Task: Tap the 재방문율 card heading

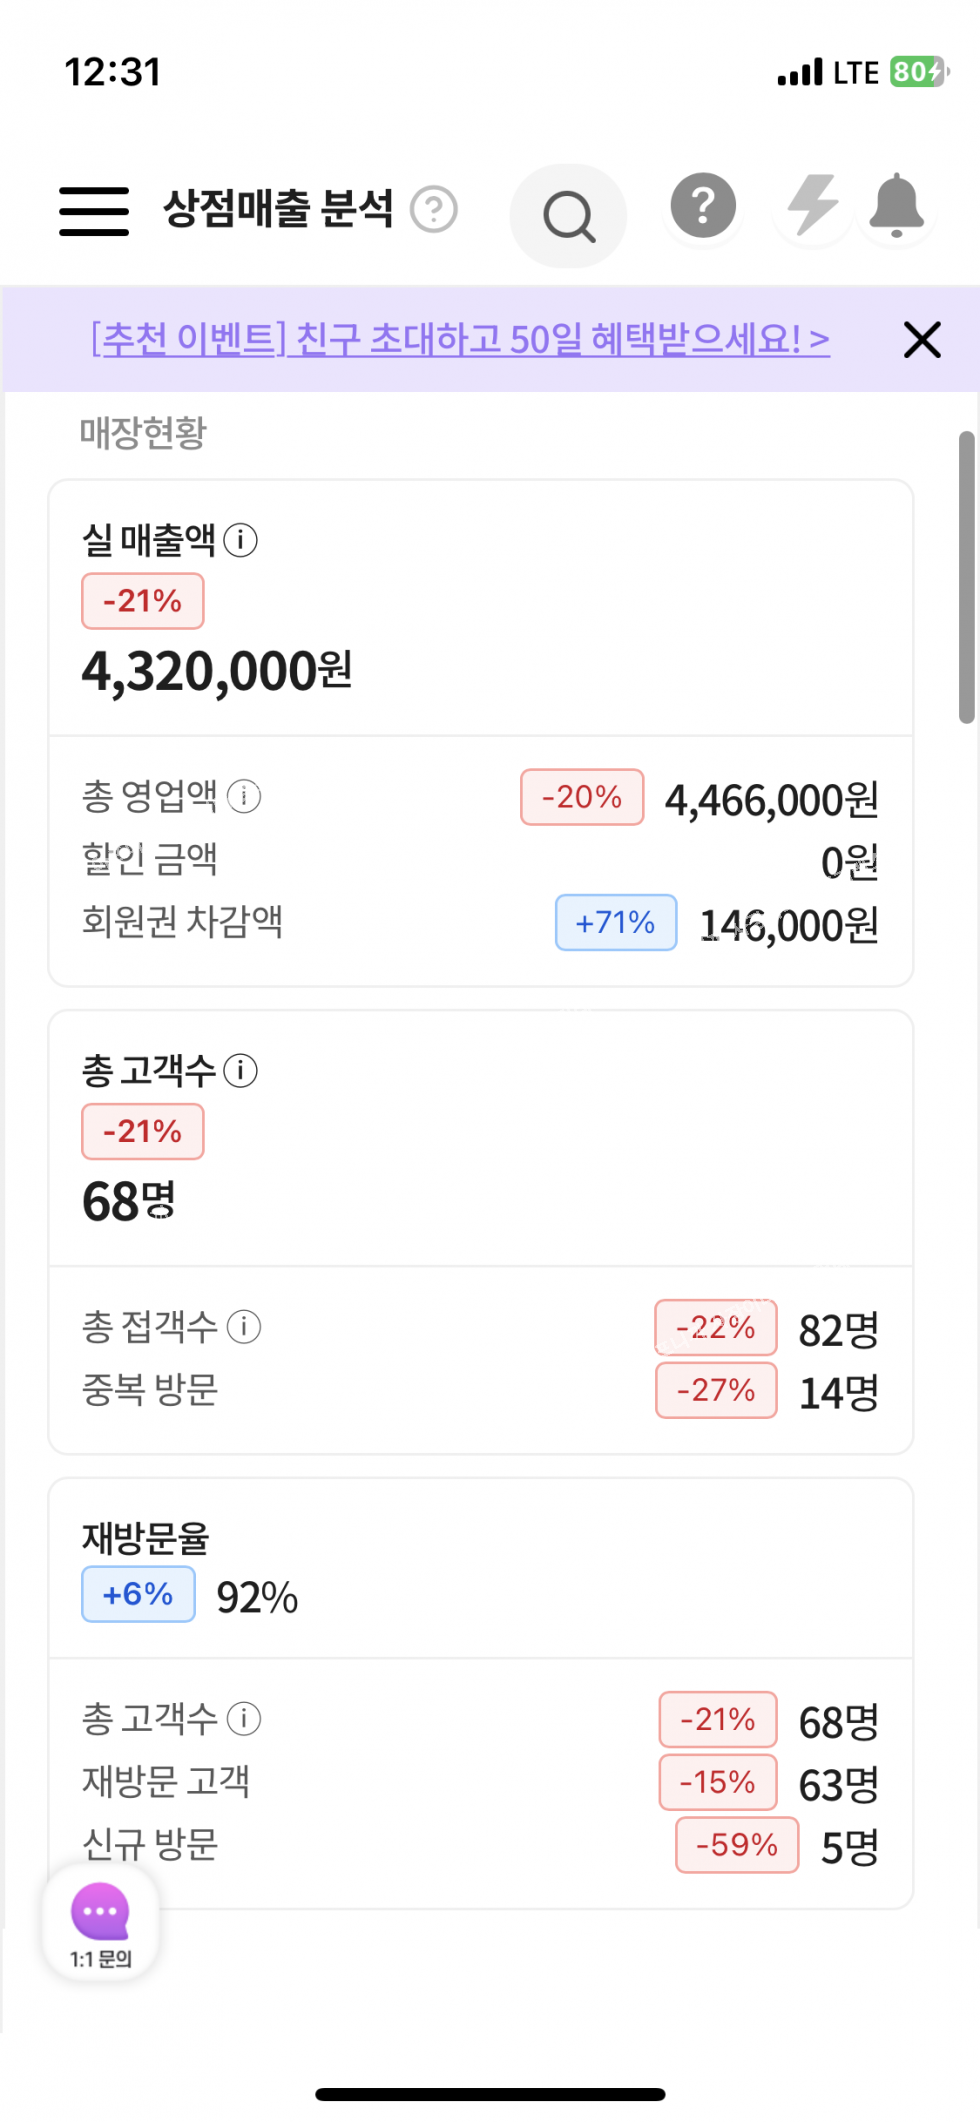Action: [146, 1538]
